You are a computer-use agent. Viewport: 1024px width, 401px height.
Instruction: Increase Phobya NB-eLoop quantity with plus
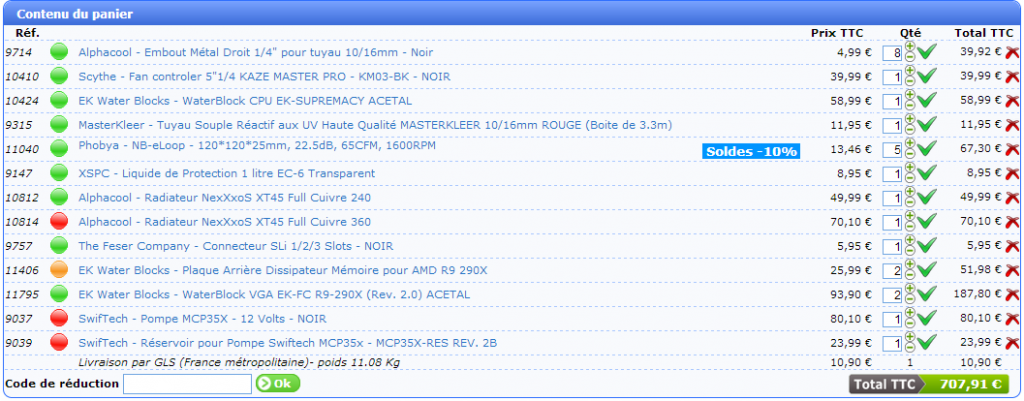[x=910, y=144]
